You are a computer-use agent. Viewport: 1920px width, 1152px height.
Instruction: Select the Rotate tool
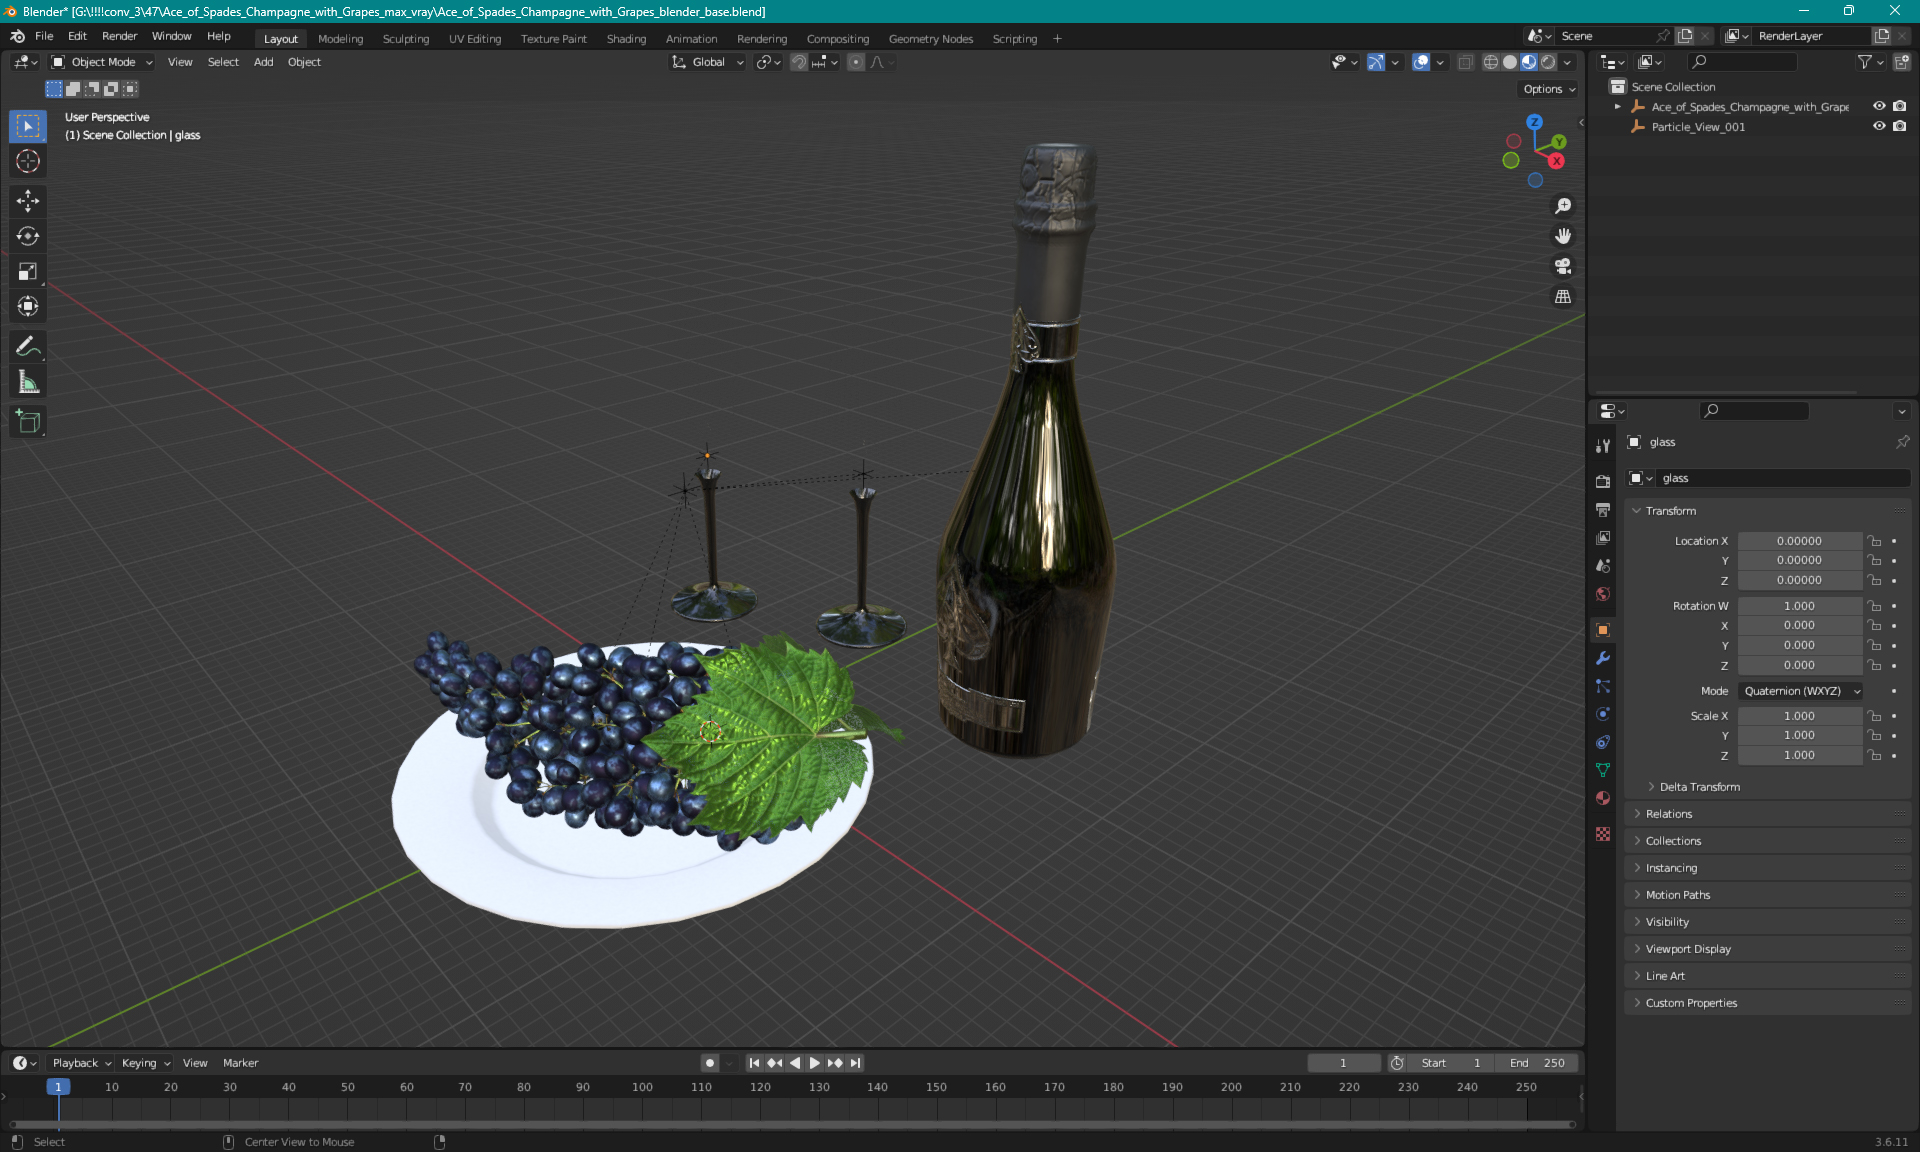(x=28, y=236)
